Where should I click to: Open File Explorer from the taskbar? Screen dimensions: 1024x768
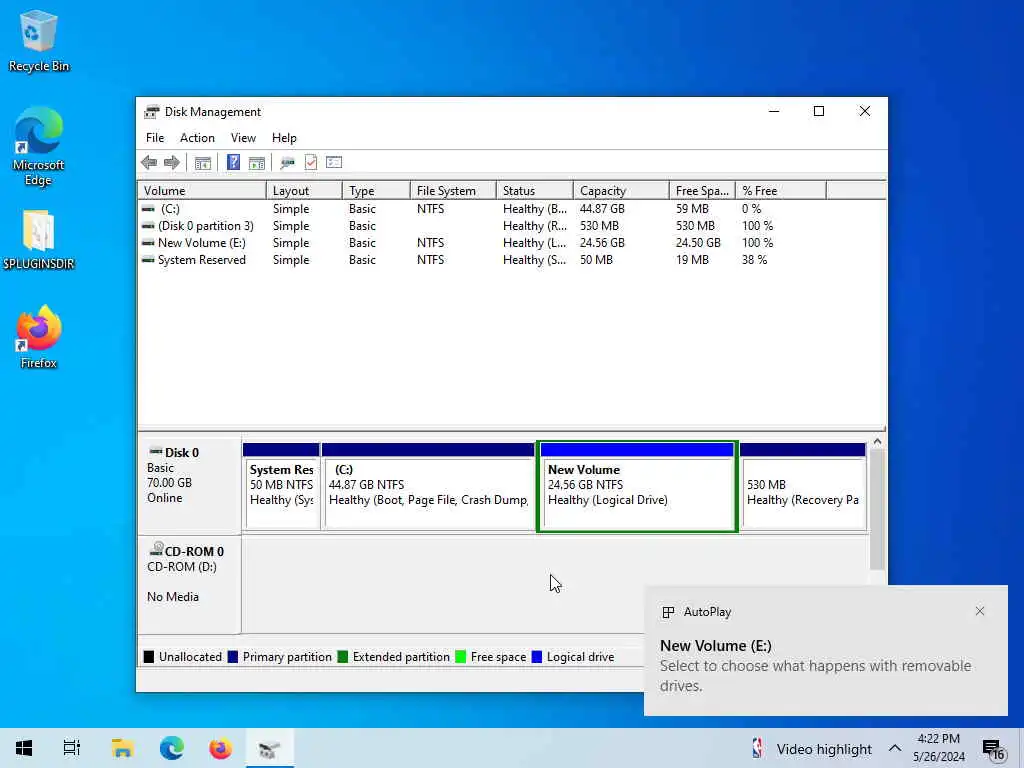coord(123,748)
